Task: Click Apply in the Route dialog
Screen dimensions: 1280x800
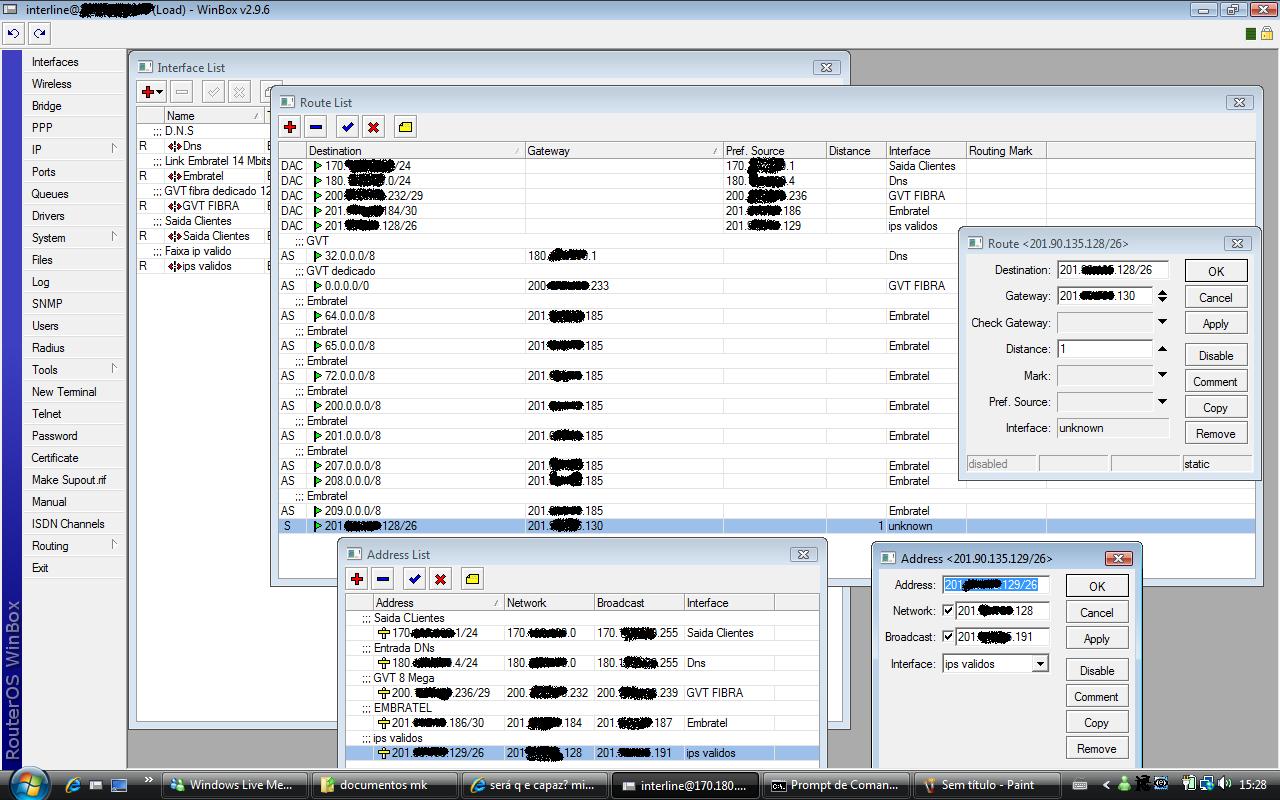Action: pos(1216,324)
